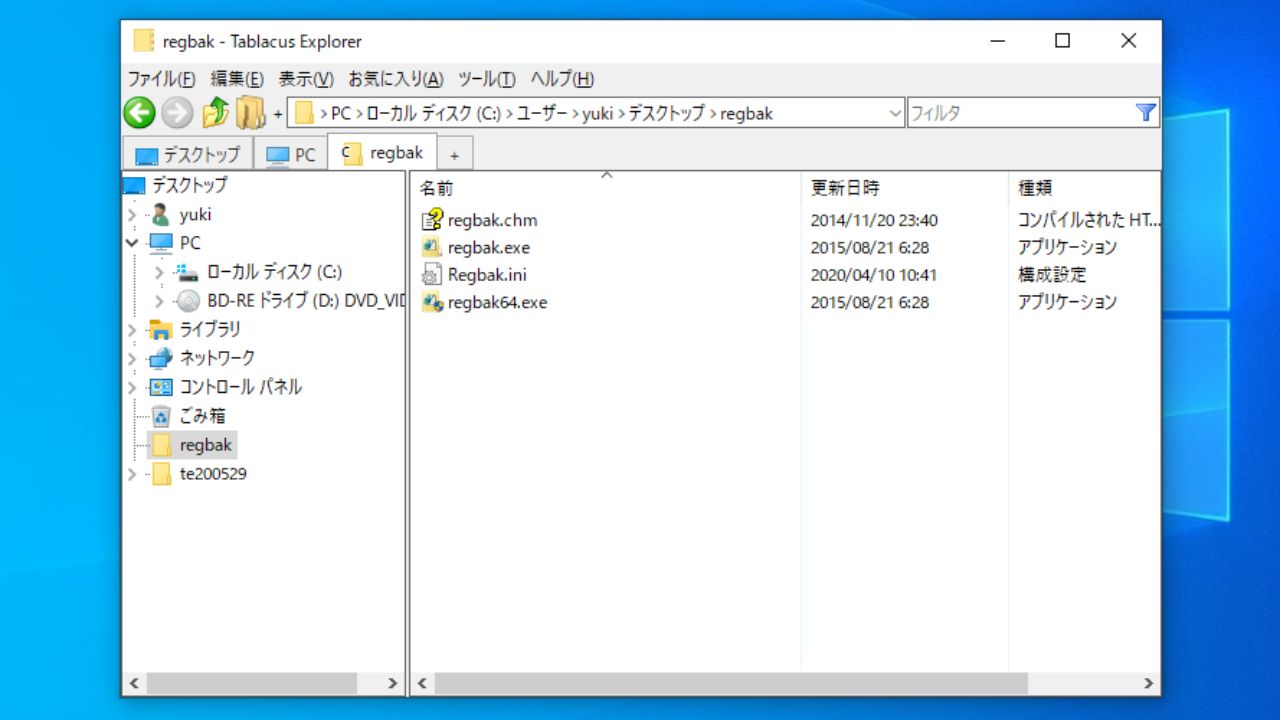Expand the te200529 folder node
This screenshot has width=1280, height=720.
point(133,474)
